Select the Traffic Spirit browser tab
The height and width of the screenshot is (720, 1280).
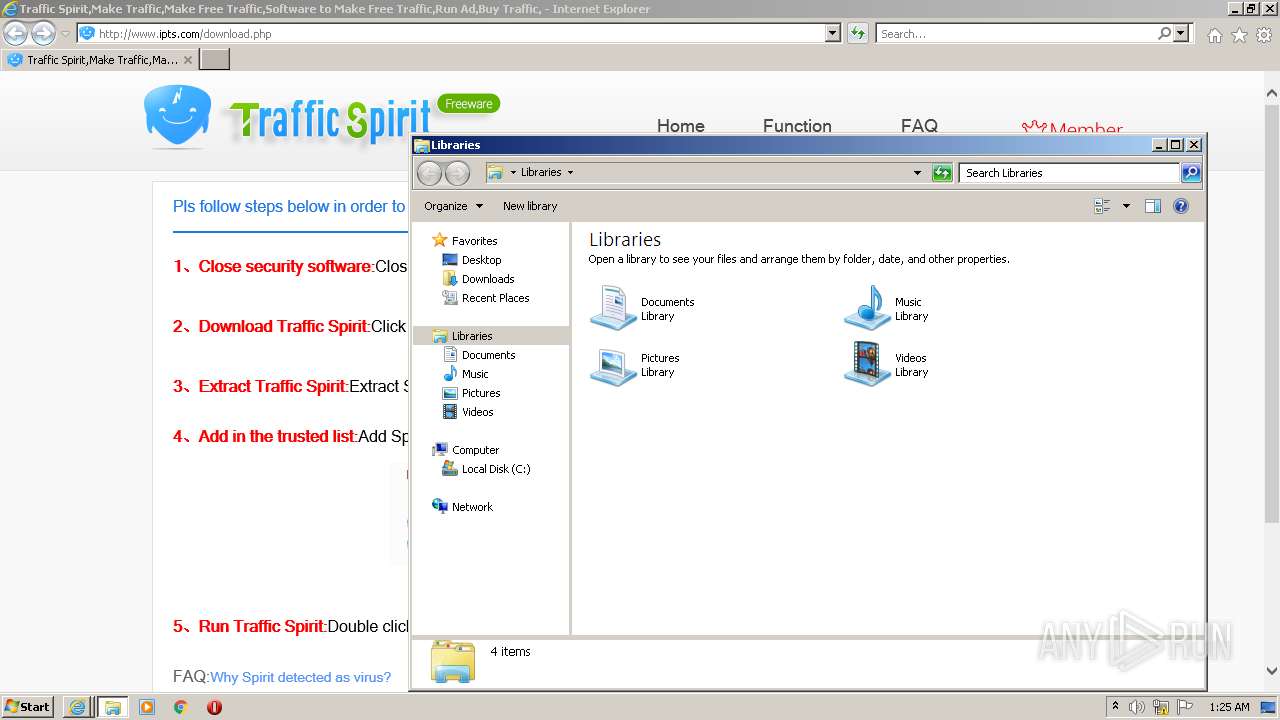click(x=100, y=60)
